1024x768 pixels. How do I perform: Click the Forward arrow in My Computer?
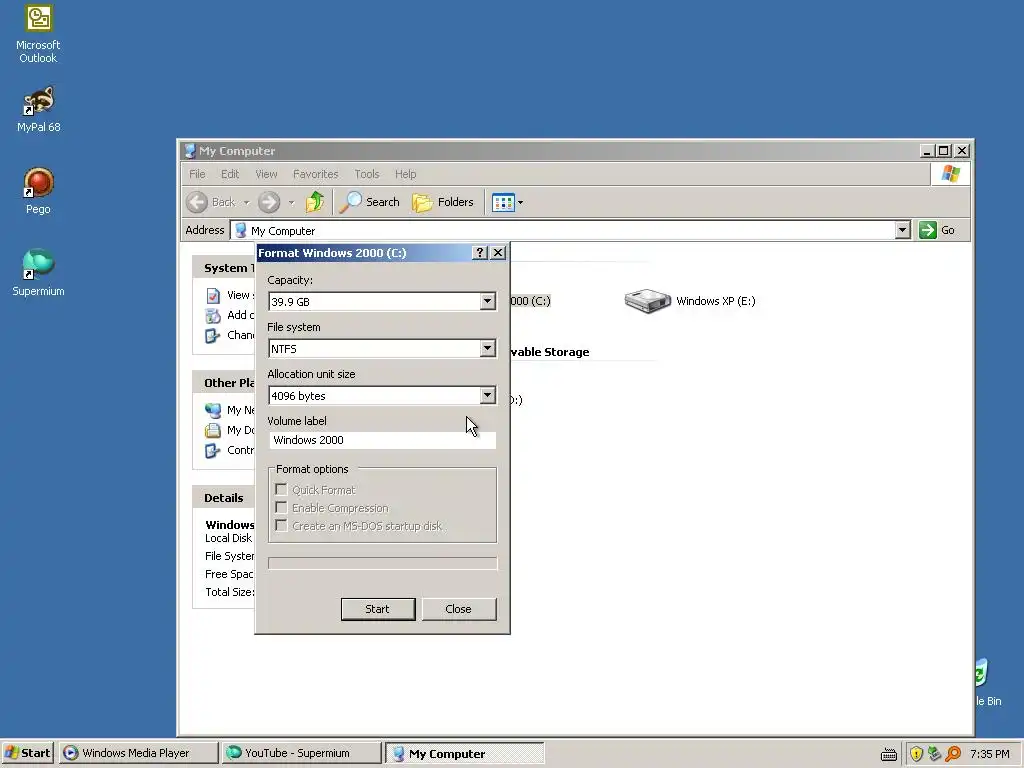pos(268,202)
